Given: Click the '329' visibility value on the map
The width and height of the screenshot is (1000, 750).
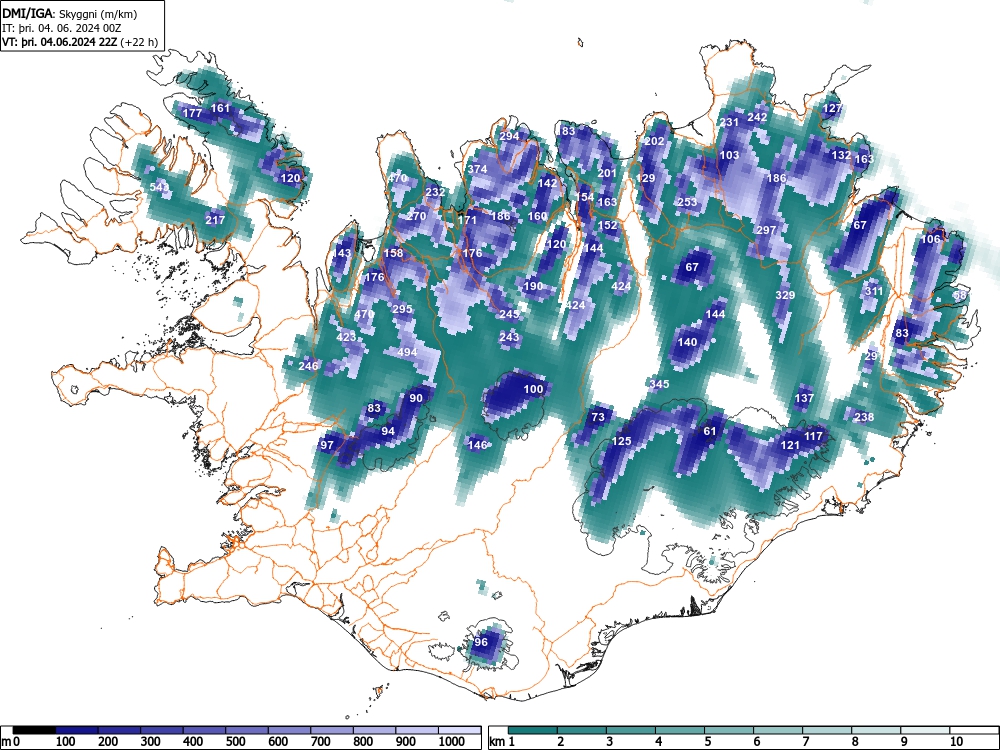Looking at the screenshot, I should point(785,295).
